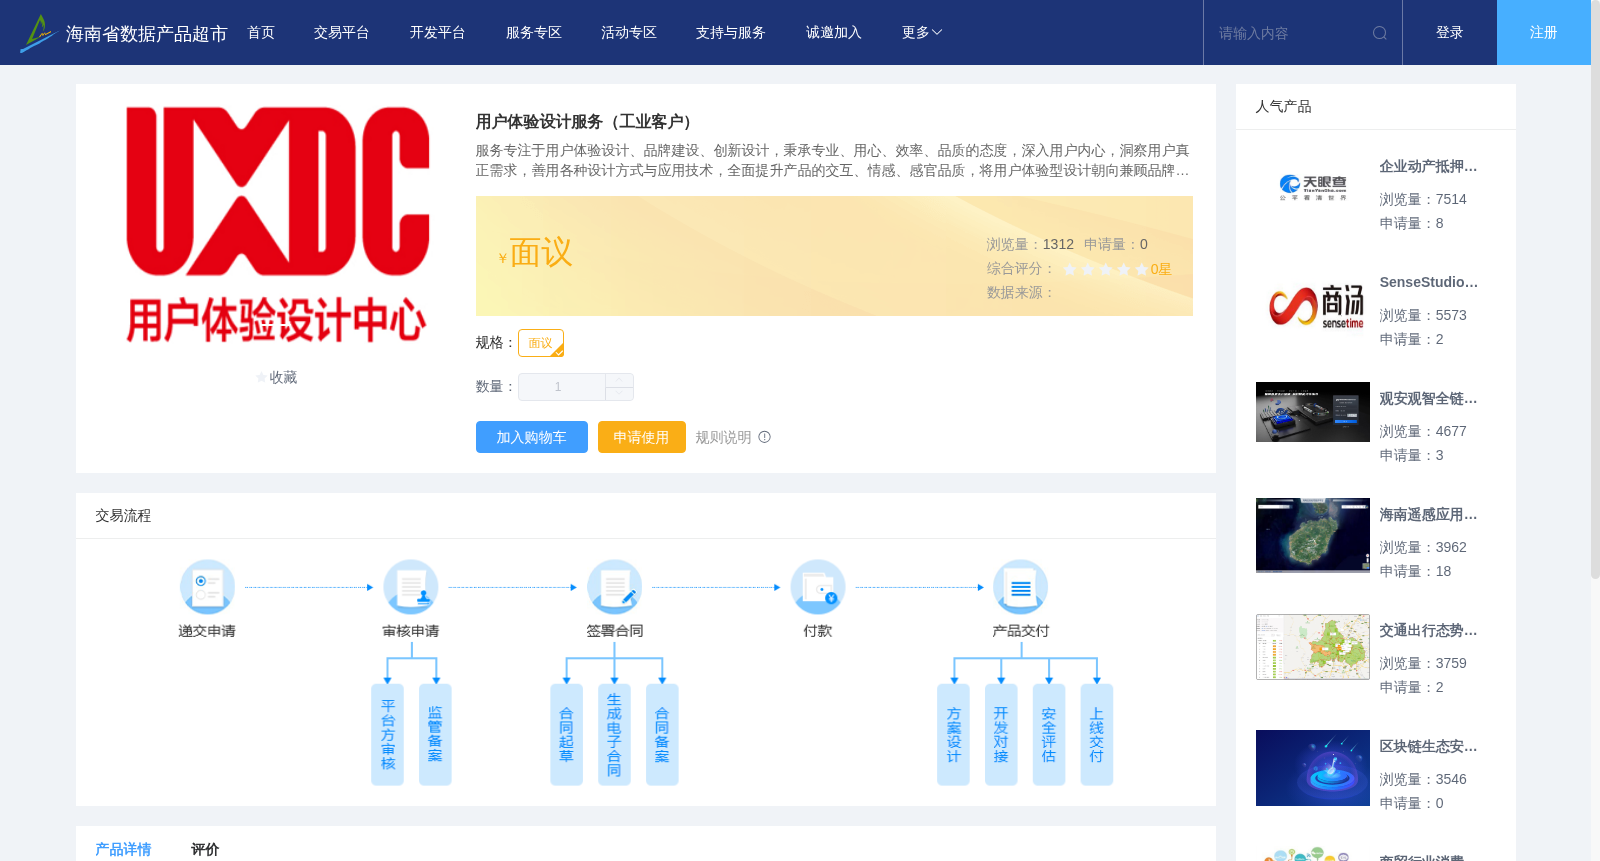1600x861 pixels.
Task: Go to 首页 in the navigation
Action: coord(261,33)
